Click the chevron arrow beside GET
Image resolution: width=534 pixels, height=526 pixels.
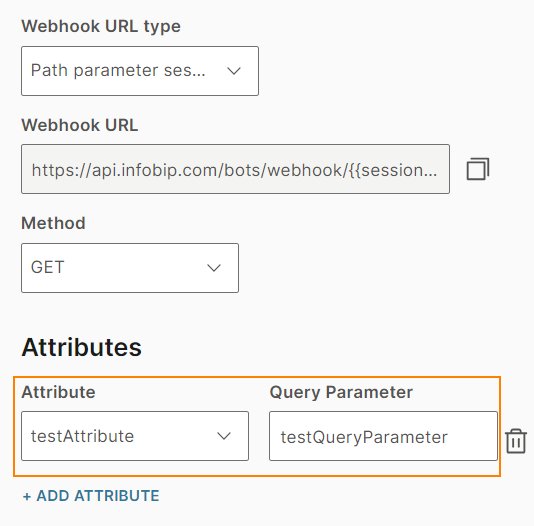click(x=214, y=268)
